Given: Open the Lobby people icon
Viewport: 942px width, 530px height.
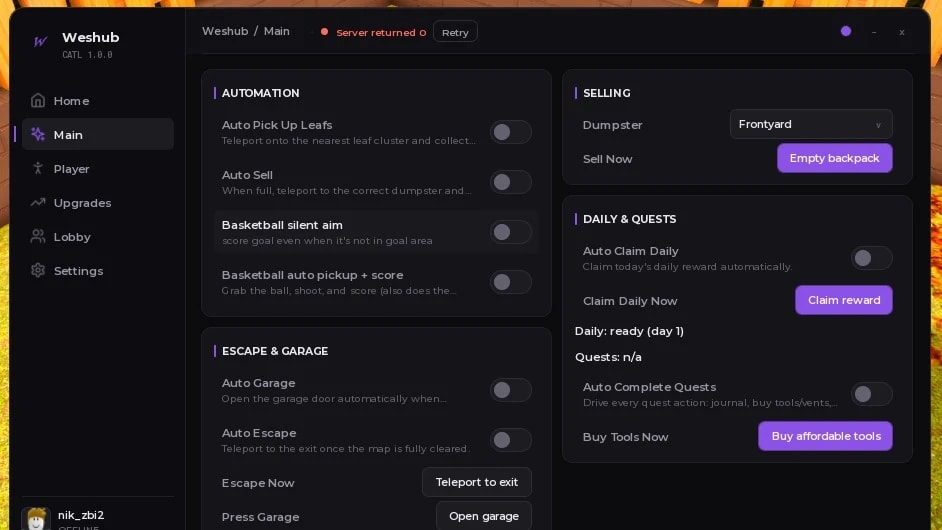Looking at the screenshot, I should click(x=38, y=237).
